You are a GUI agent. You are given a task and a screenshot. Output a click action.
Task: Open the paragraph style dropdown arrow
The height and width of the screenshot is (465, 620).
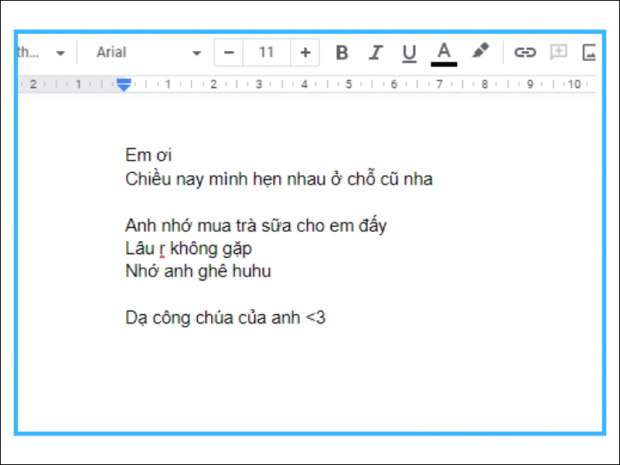tap(60, 53)
